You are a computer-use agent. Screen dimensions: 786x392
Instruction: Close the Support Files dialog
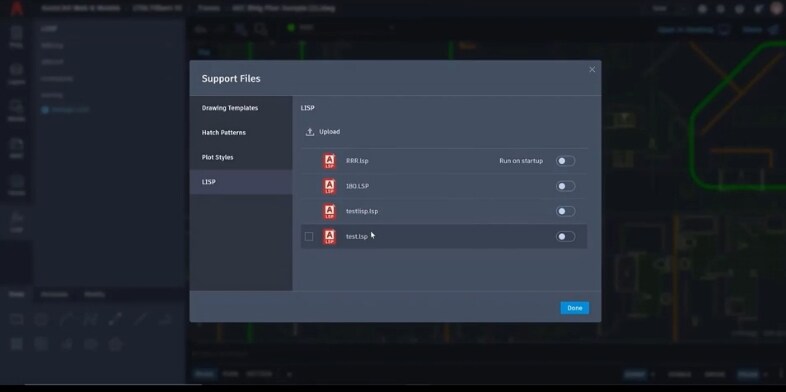592,70
